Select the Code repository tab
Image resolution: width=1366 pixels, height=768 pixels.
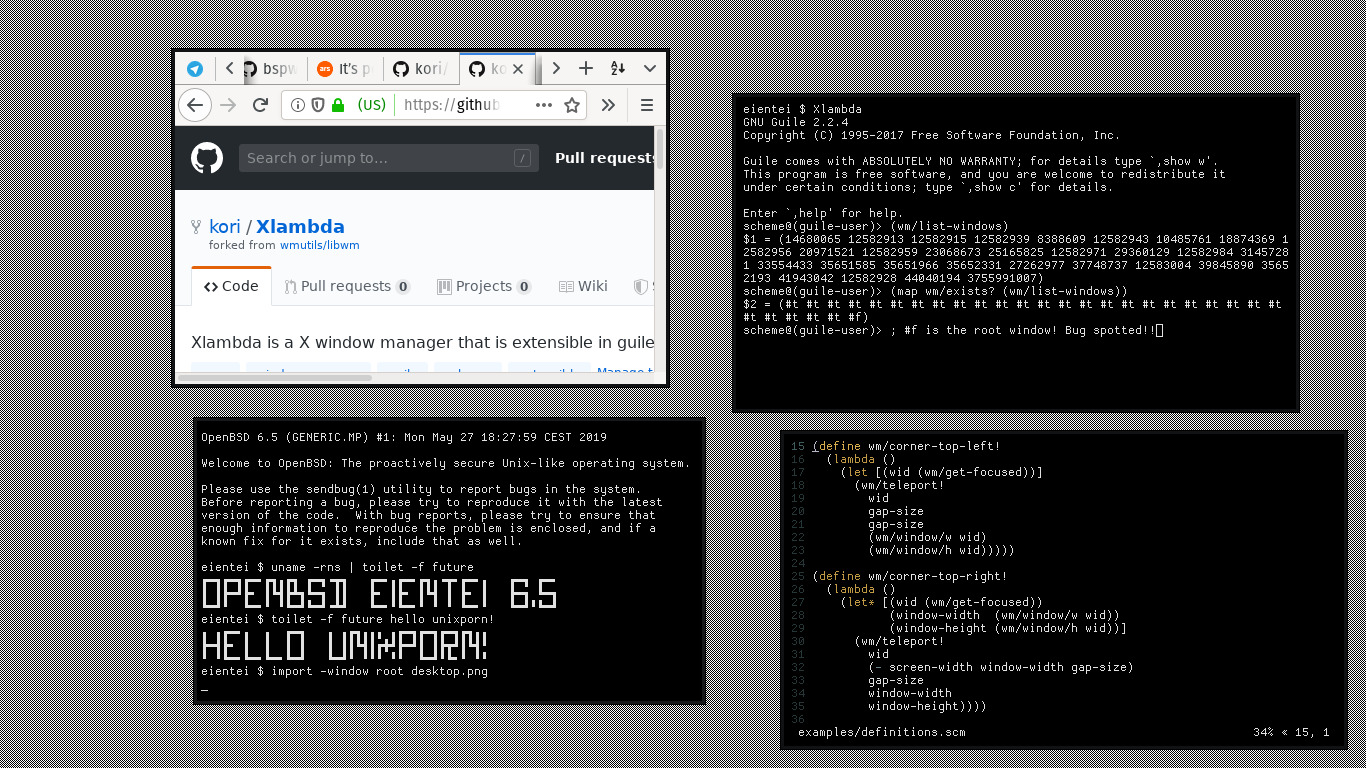point(231,286)
